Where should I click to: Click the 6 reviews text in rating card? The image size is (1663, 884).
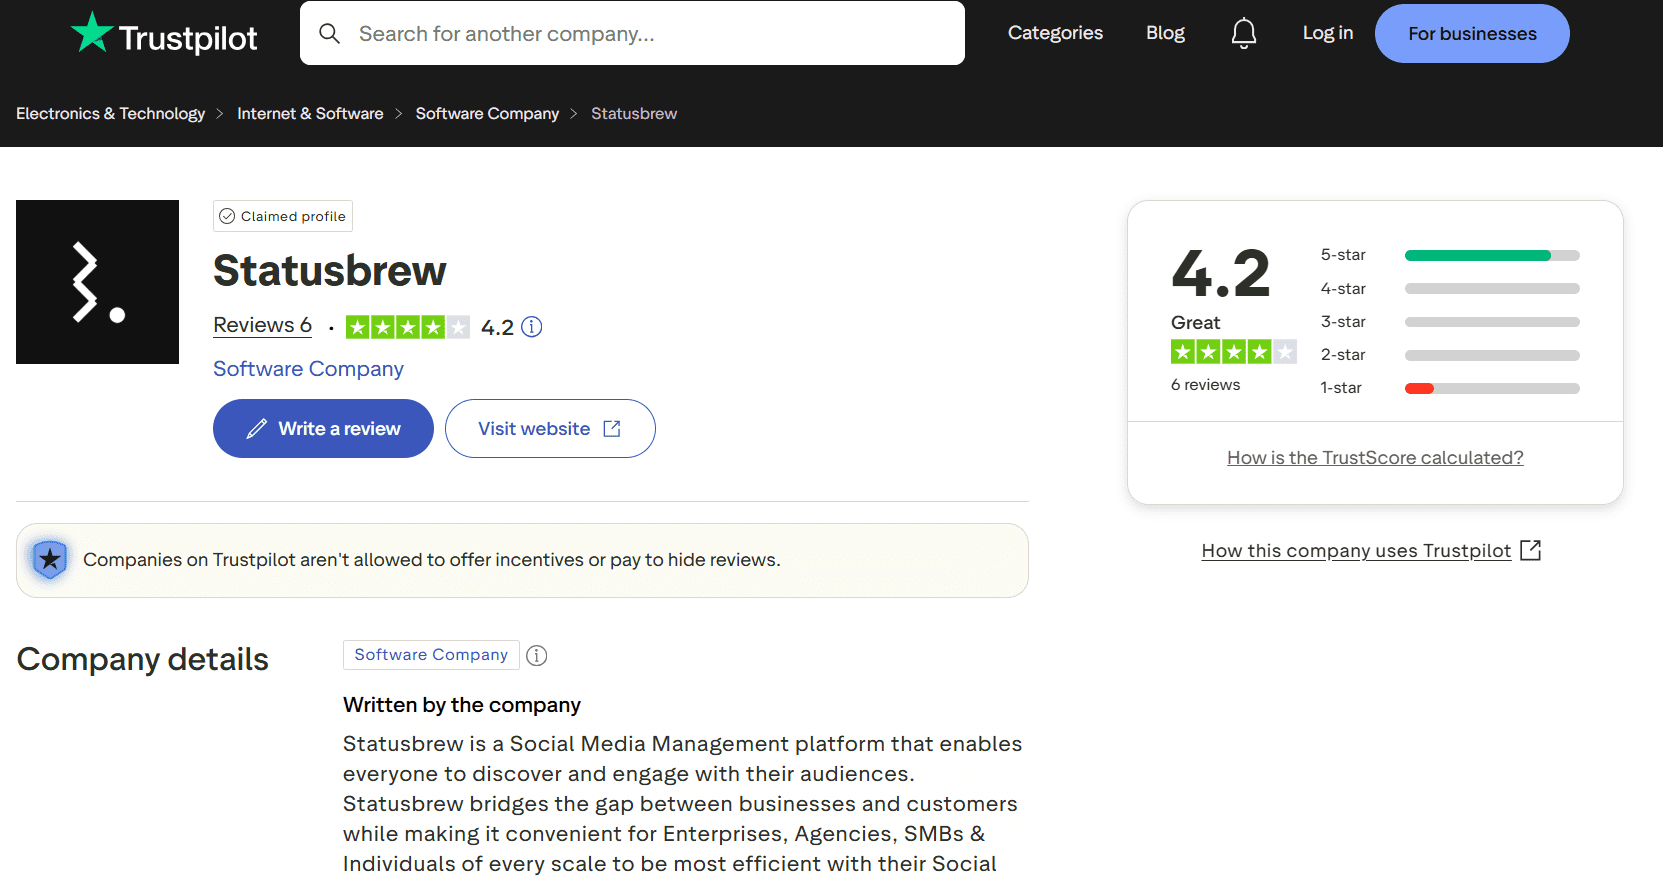(1205, 384)
